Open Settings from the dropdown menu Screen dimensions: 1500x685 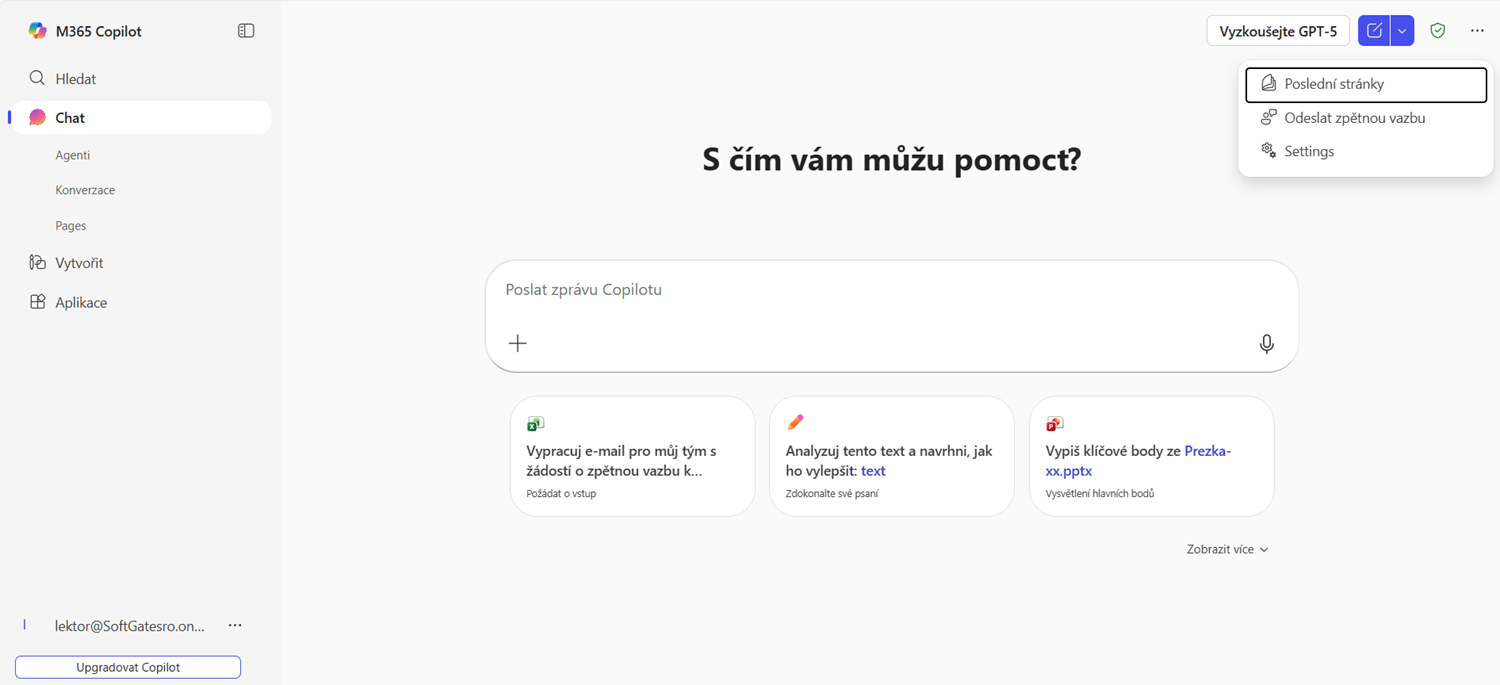click(x=1309, y=151)
